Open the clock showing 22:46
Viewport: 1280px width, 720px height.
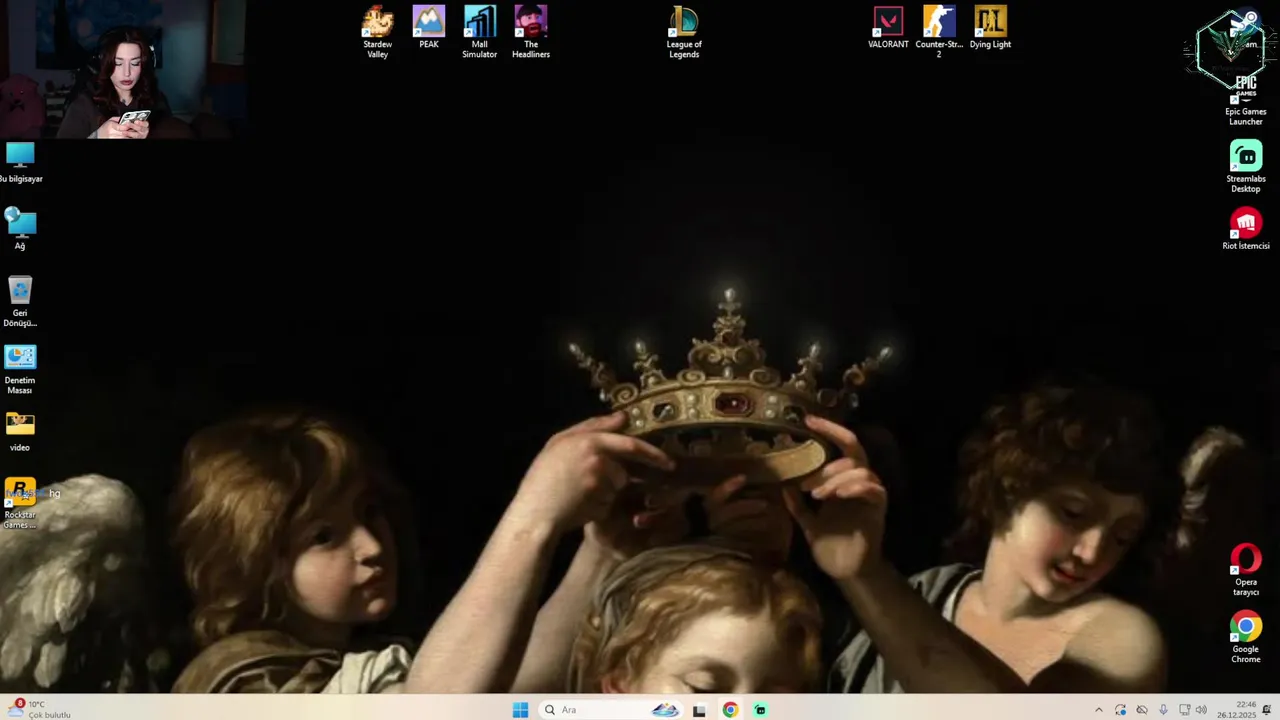pyautogui.click(x=1236, y=710)
